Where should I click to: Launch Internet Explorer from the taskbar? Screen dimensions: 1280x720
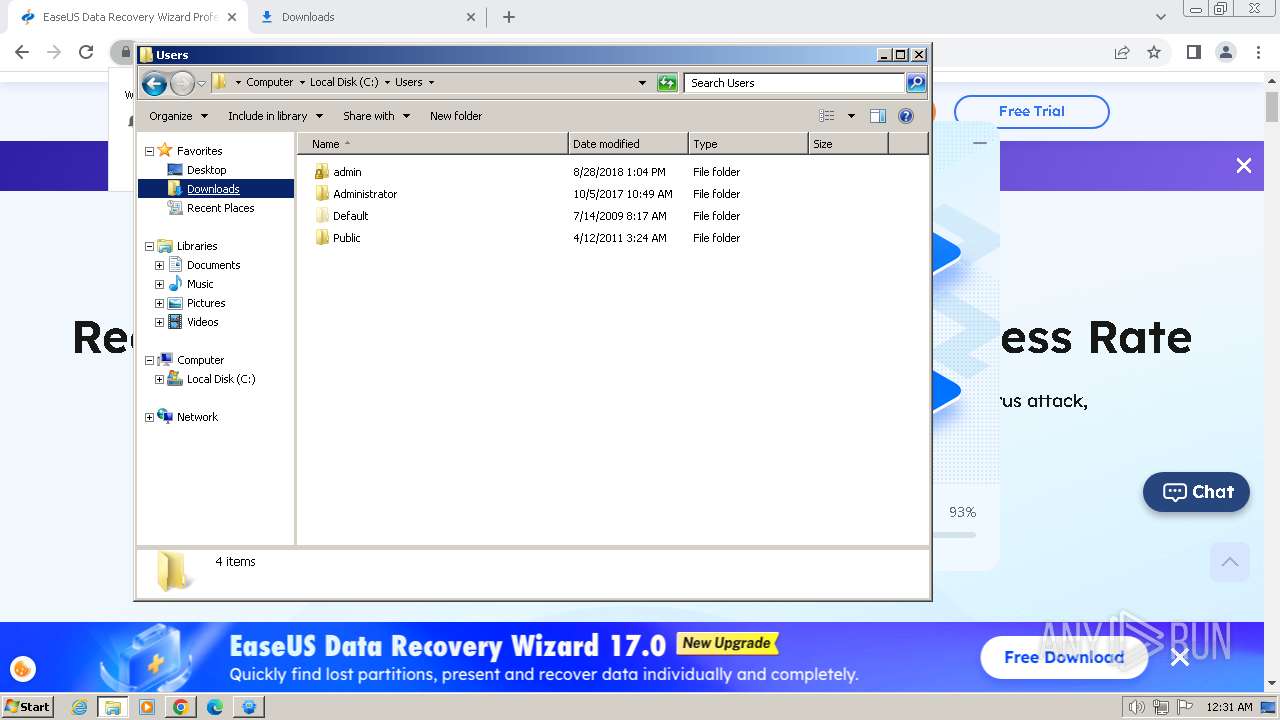pos(80,707)
